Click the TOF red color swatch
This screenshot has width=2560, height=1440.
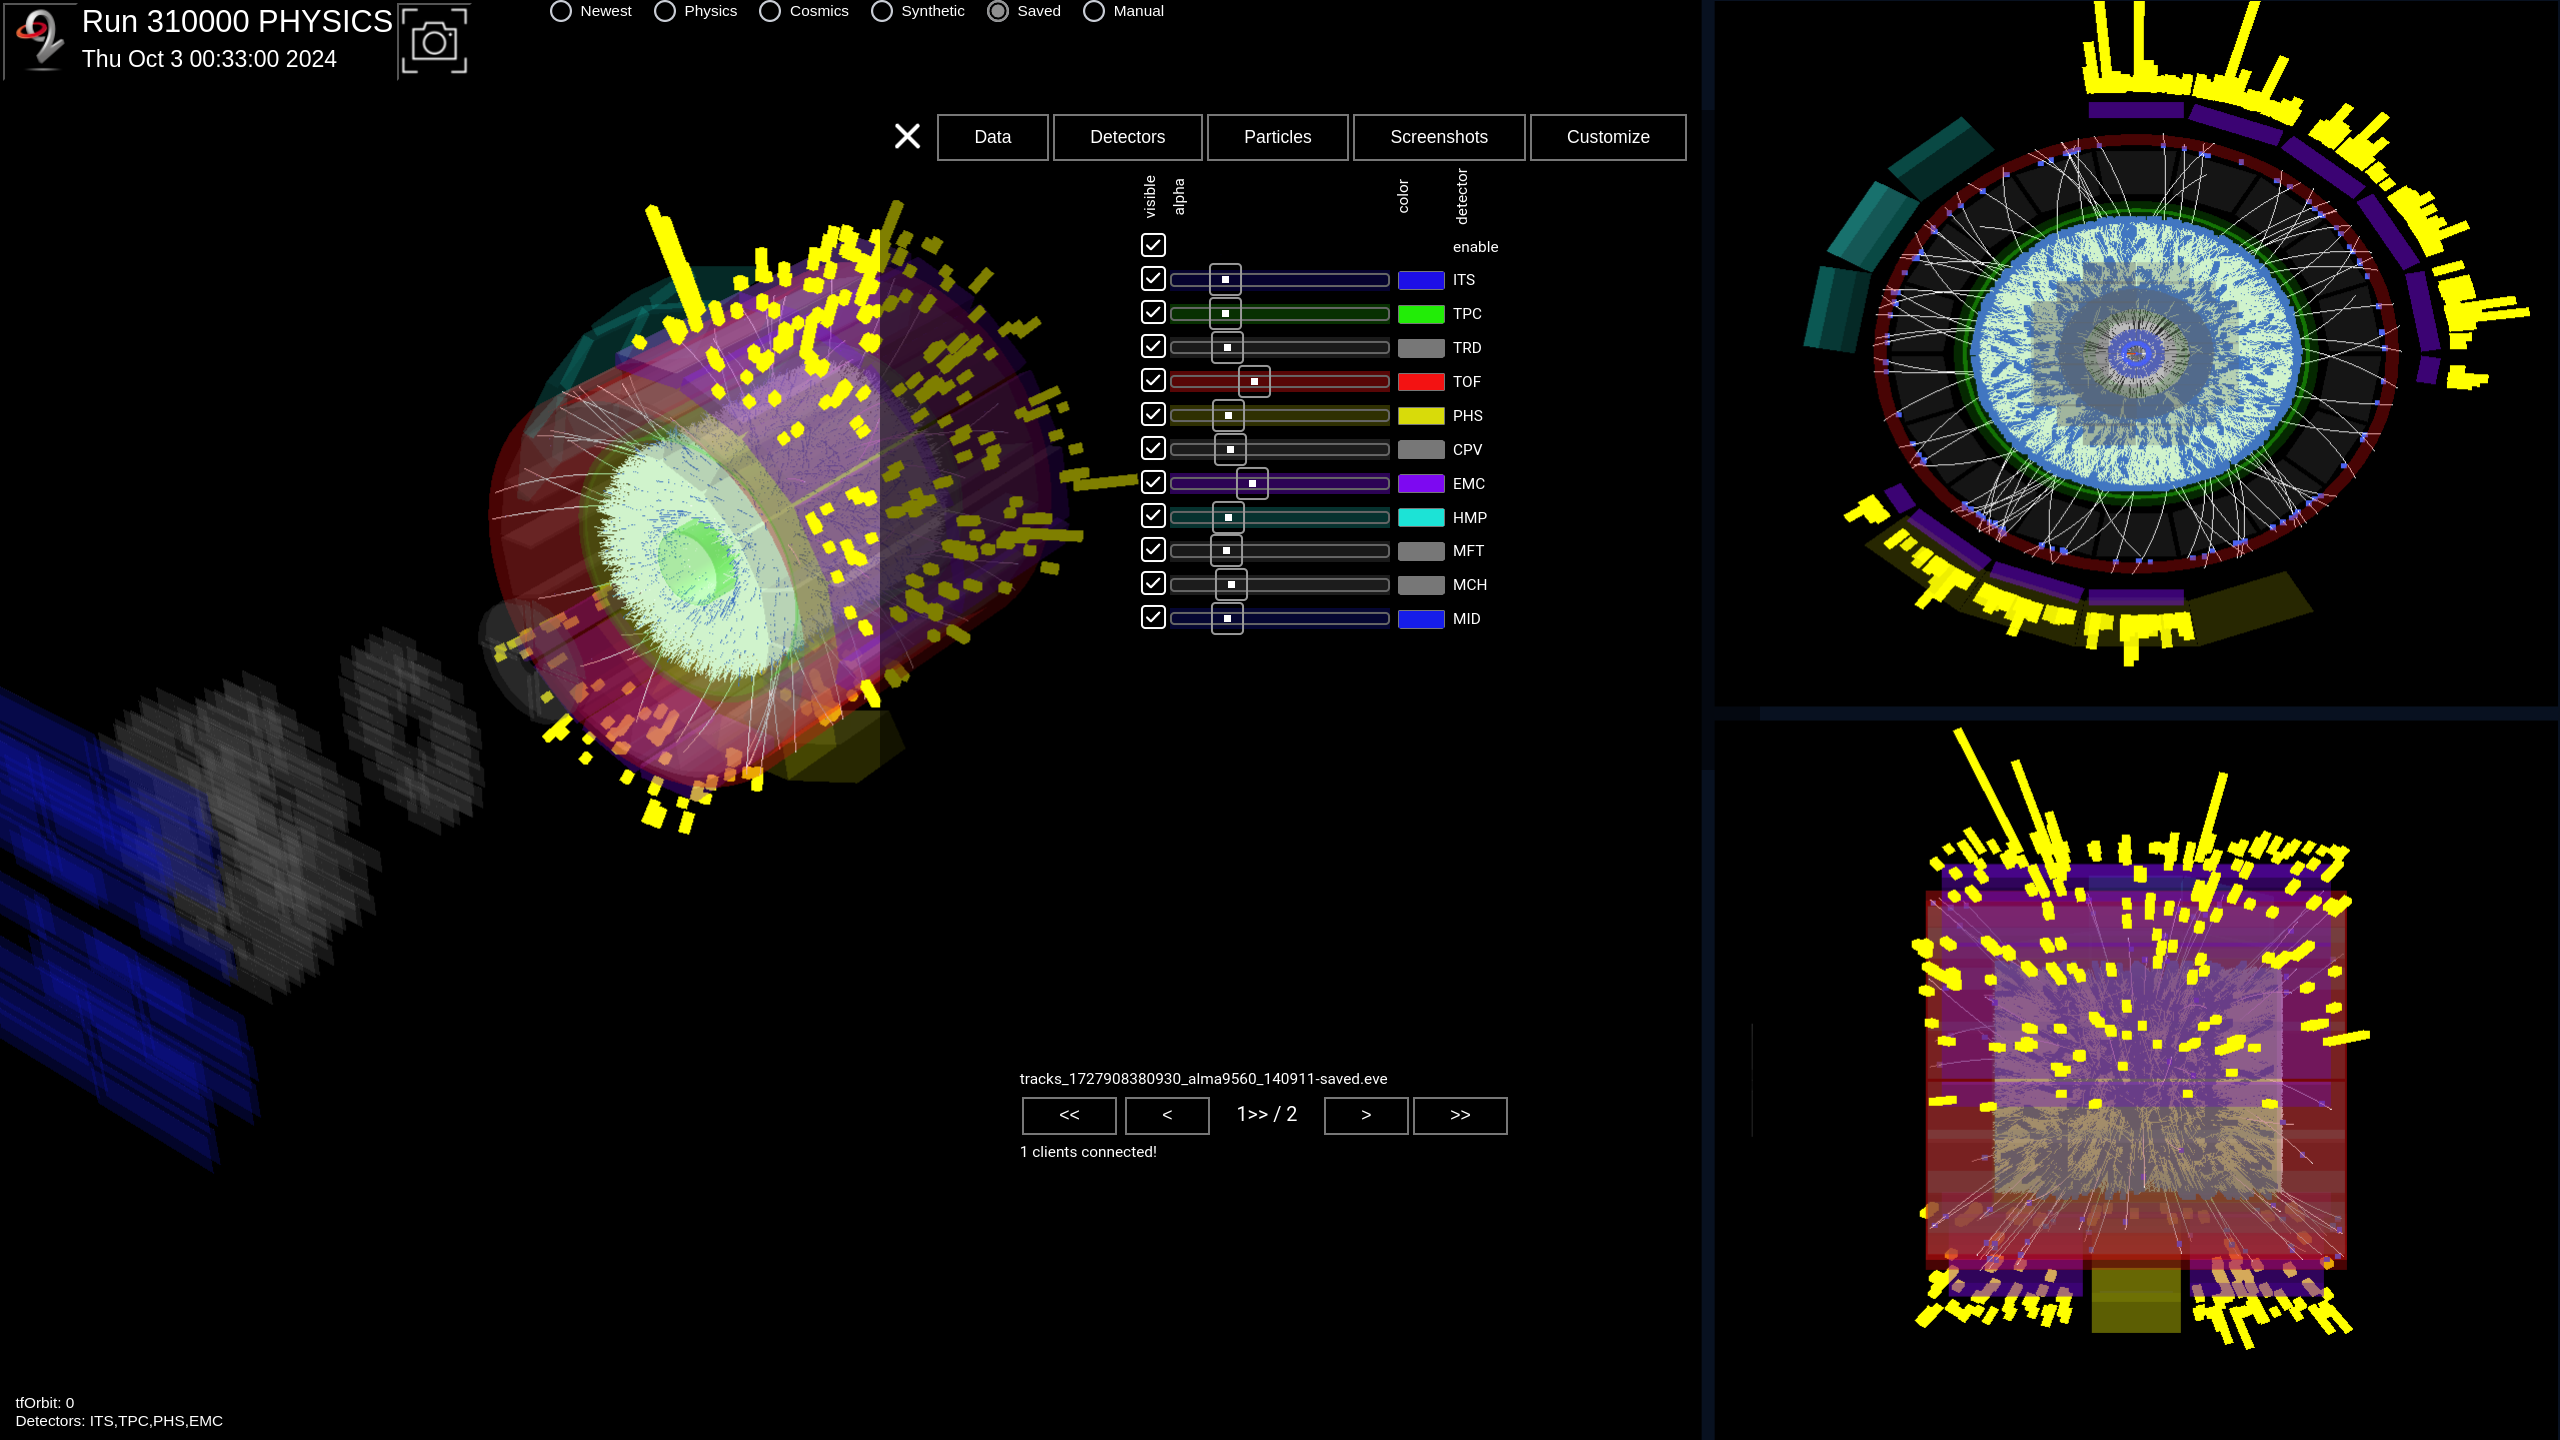point(1421,382)
